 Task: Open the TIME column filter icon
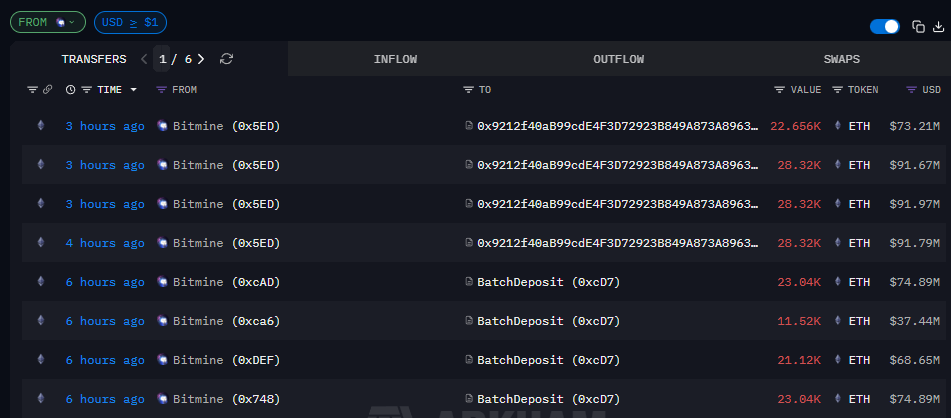tap(87, 90)
